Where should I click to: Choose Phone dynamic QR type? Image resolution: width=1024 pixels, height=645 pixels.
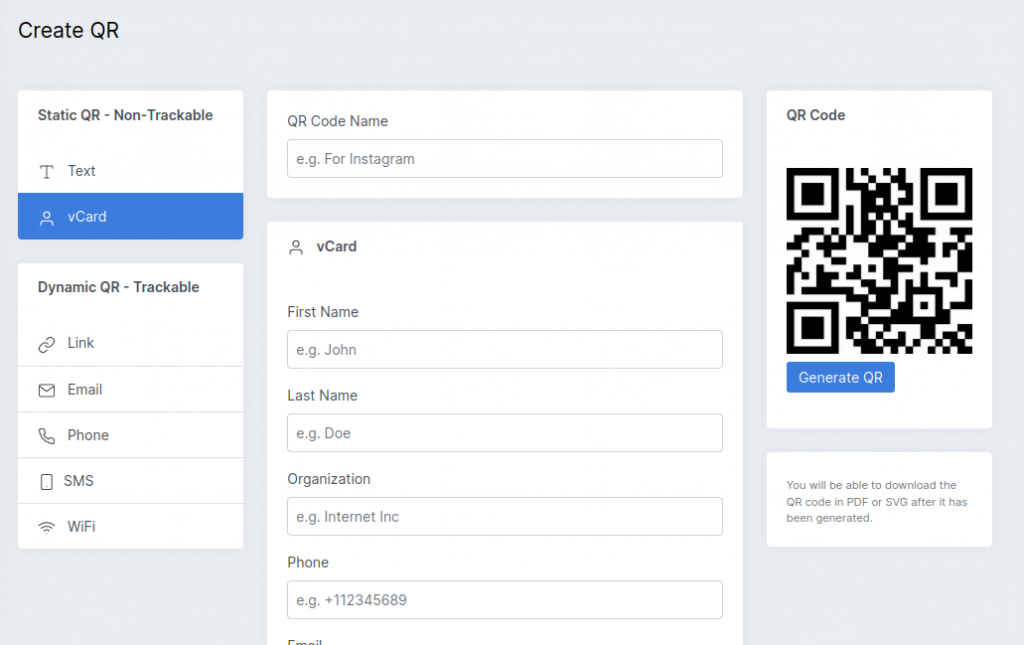pyautogui.click(x=131, y=435)
